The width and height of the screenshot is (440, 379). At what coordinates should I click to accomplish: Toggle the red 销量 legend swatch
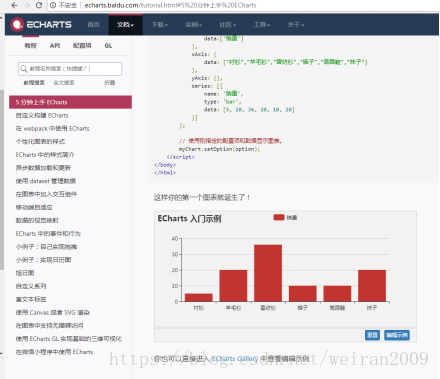tap(279, 217)
